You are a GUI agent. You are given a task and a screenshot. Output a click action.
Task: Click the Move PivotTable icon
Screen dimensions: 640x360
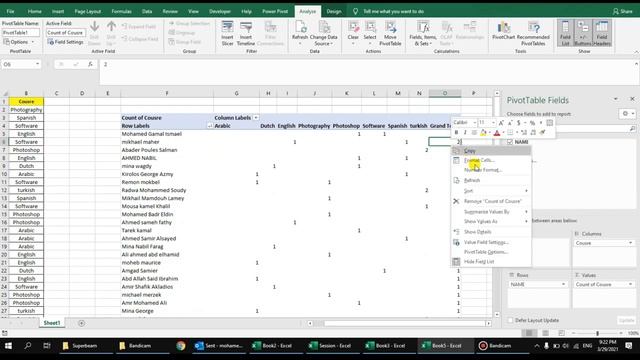coord(390,27)
